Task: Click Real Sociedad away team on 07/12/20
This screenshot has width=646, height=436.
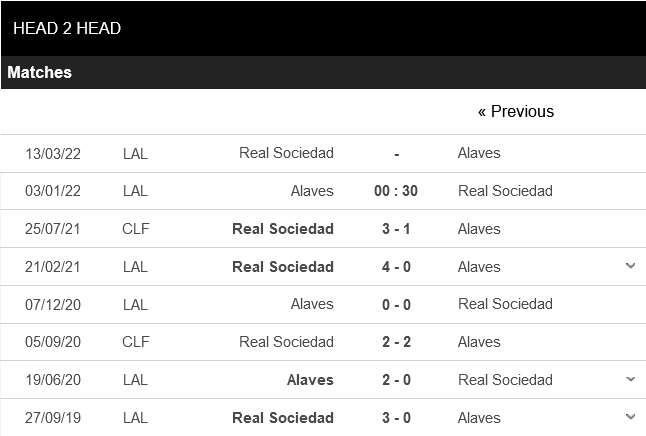Action: (x=505, y=304)
